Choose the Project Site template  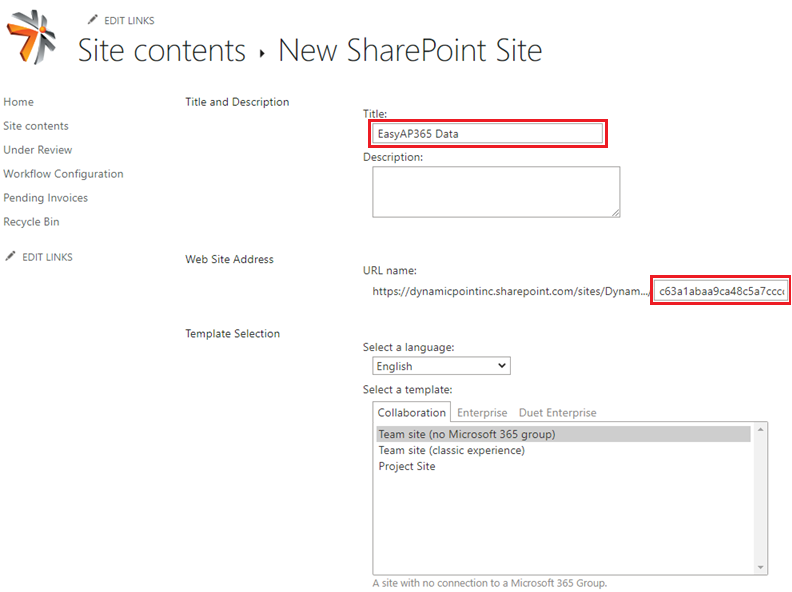(x=407, y=466)
